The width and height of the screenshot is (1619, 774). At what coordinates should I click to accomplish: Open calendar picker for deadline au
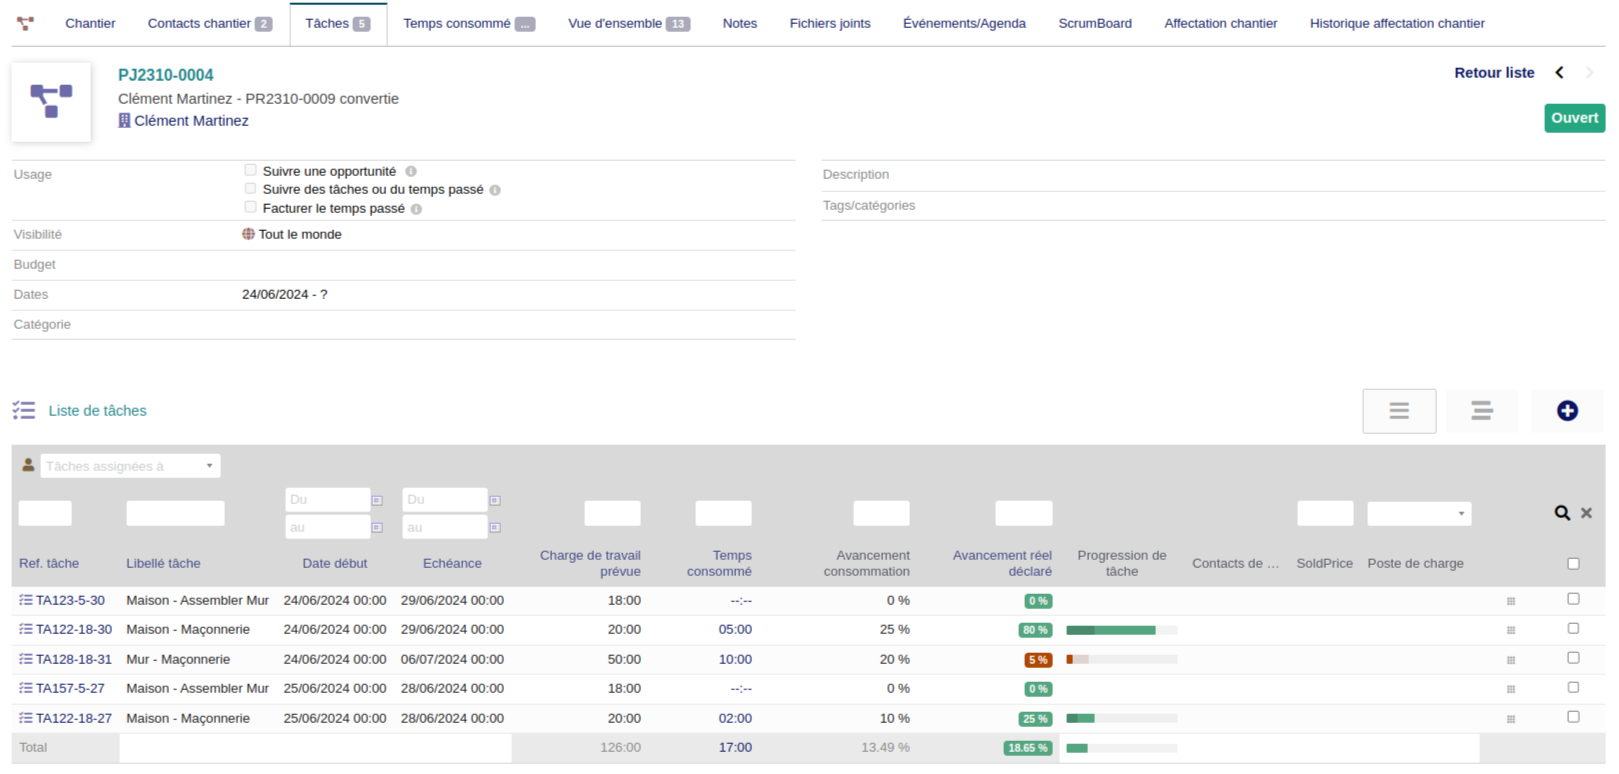pos(495,527)
